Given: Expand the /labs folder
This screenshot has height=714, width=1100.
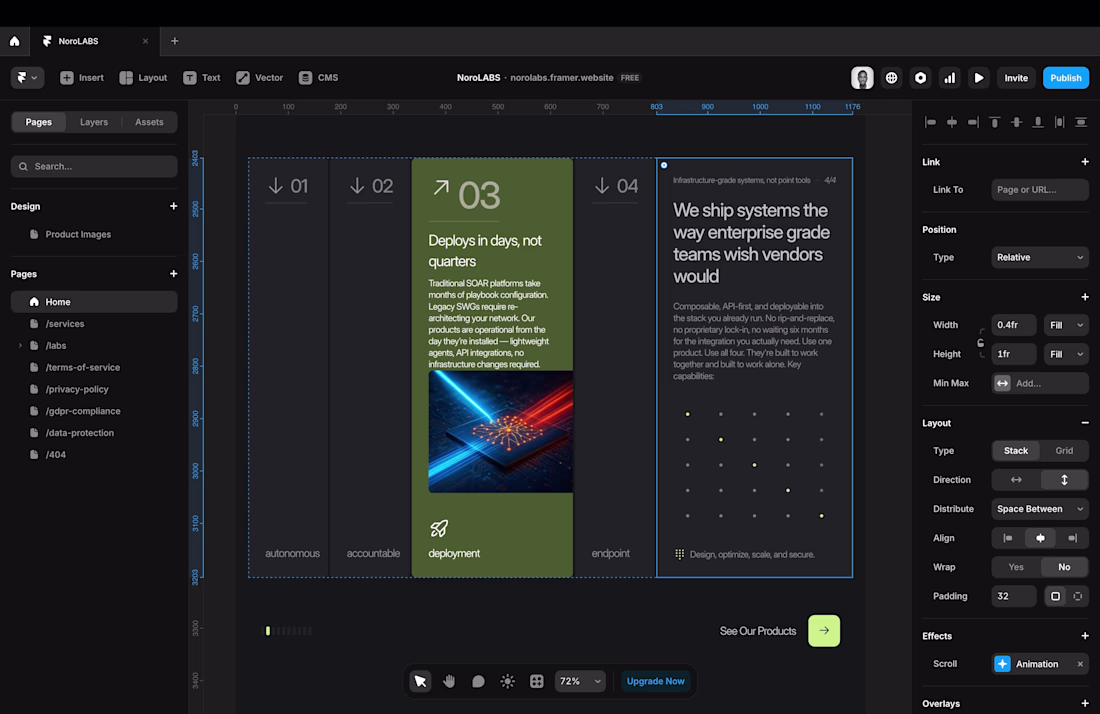Looking at the screenshot, I should tap(20, 345).
